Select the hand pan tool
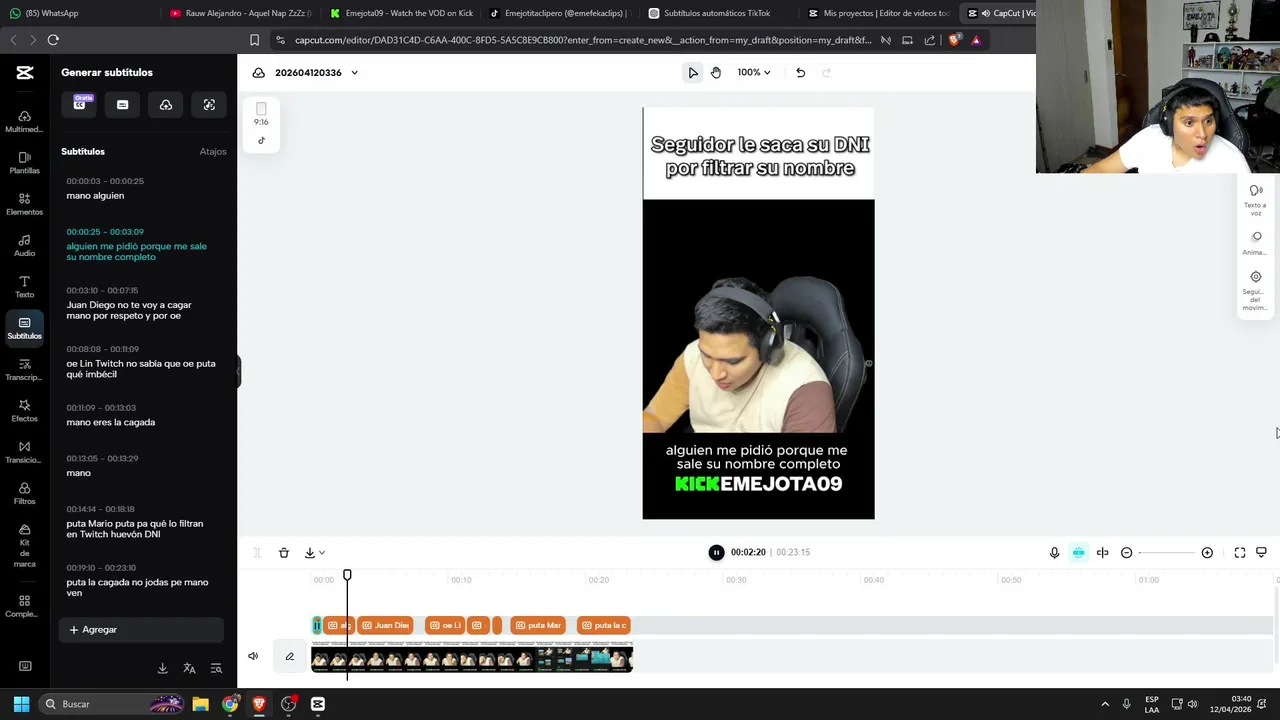This screenshot has height=720, width=1280. [716, 72]
